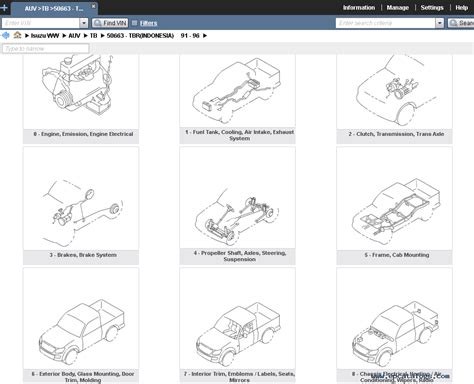Open a new tab with plus icon

pyautogui.click(x=4, y=8)
